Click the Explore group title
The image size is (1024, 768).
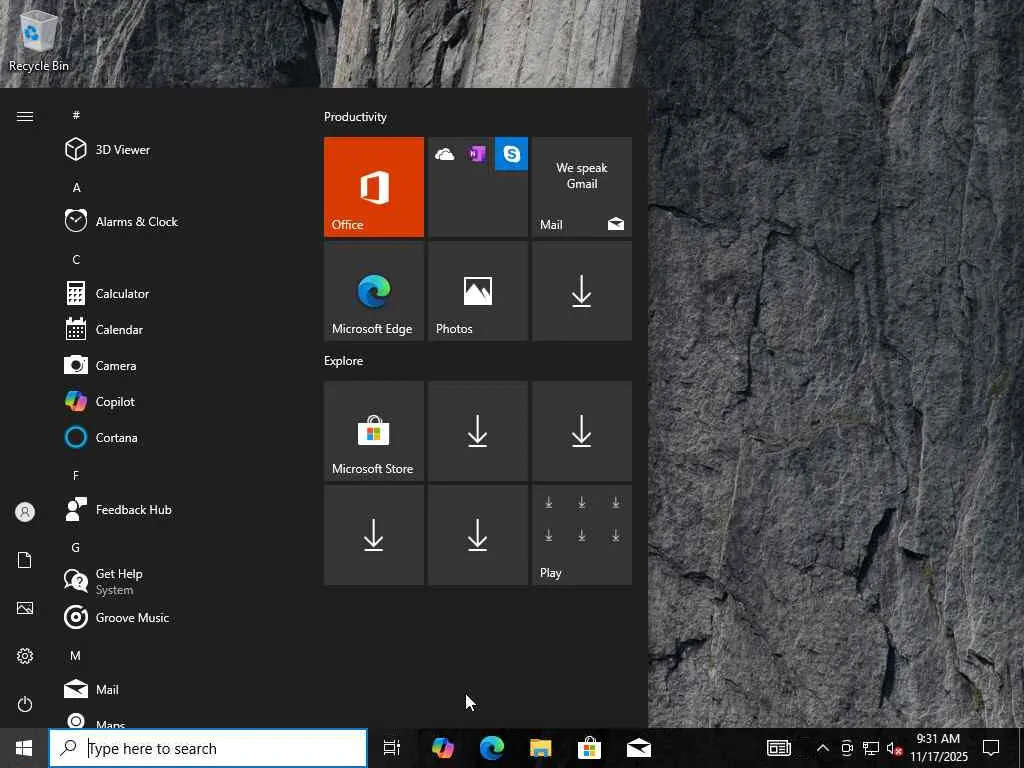coord(344,360)
